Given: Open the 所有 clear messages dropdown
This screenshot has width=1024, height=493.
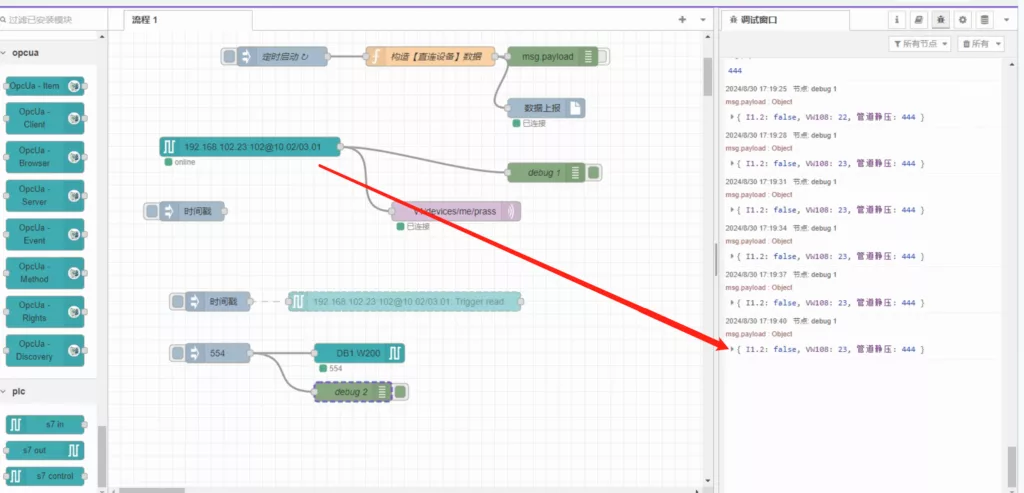Looking at the screenshot, I should click(x=980, y=44).
